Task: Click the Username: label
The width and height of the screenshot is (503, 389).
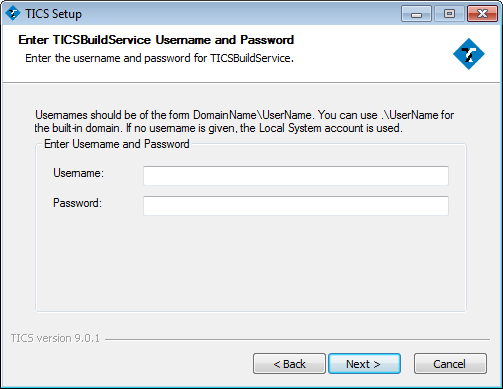Action: pyautogui.click(x=78, y=173)
